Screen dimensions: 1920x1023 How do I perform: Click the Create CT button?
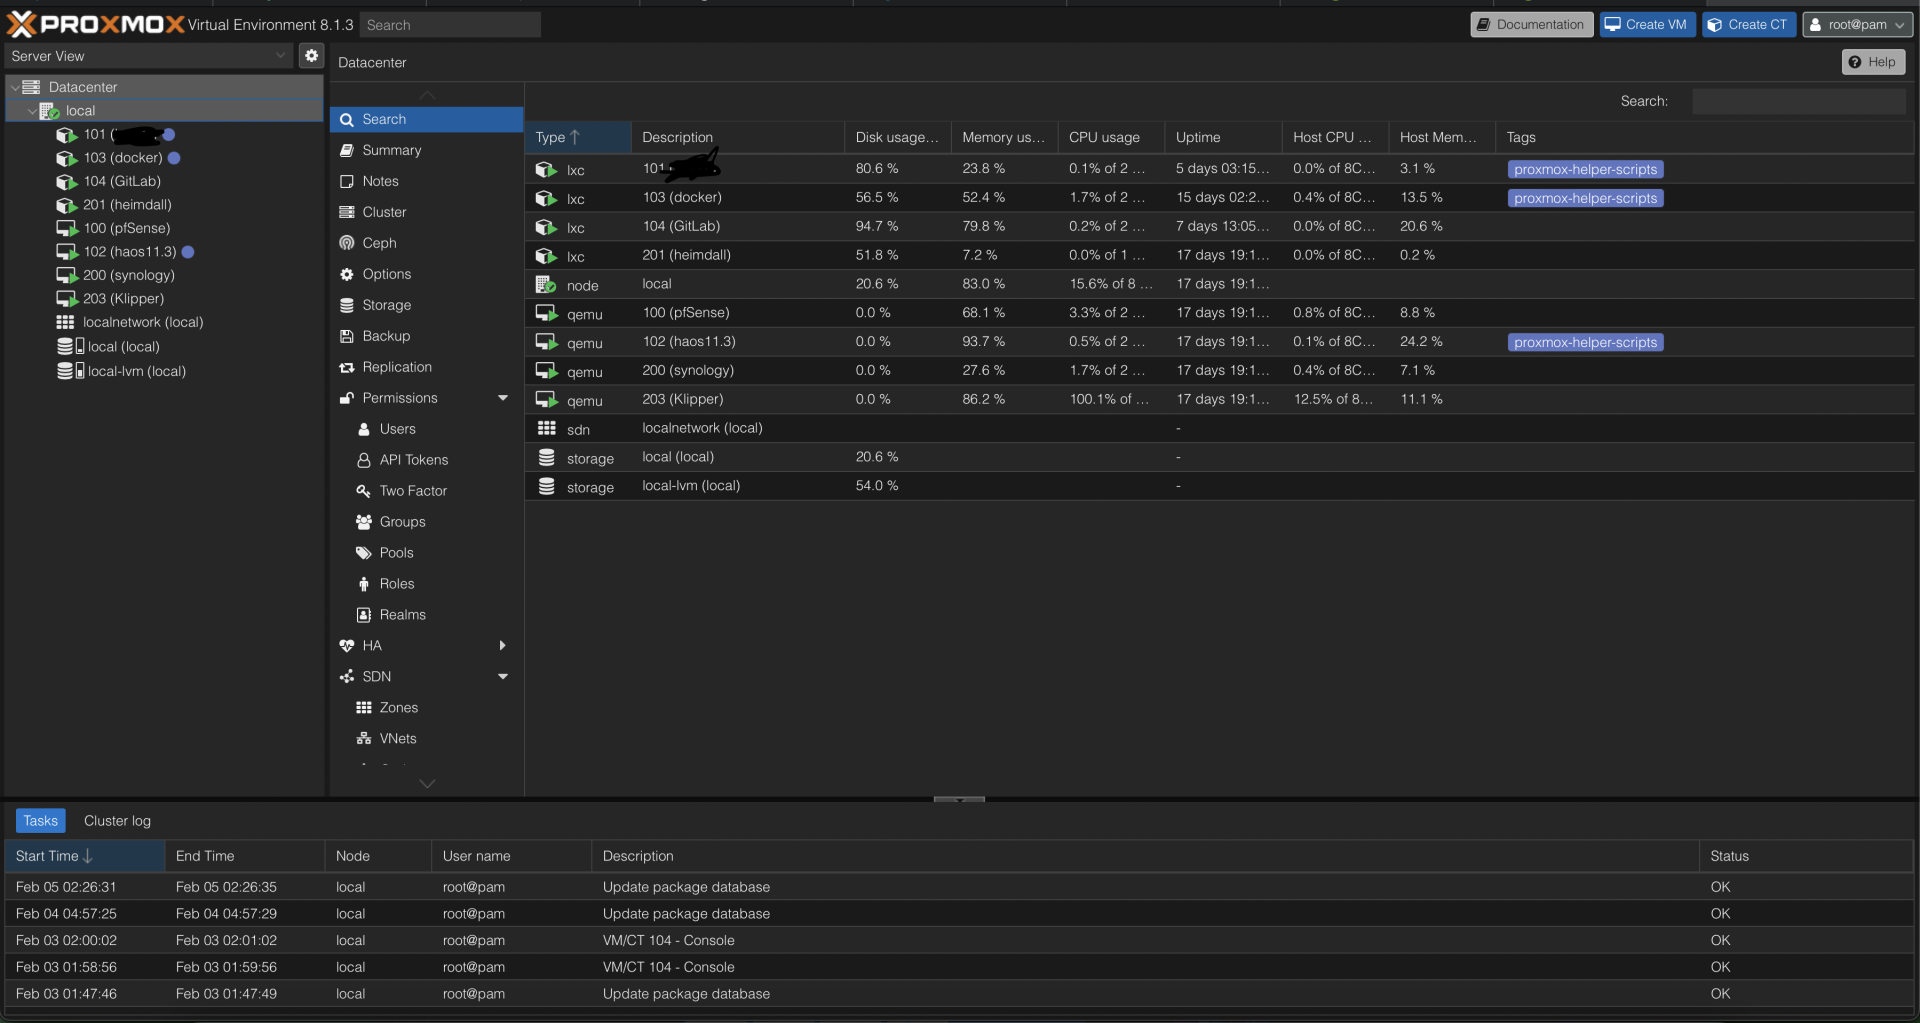(x=1749, y=25)
